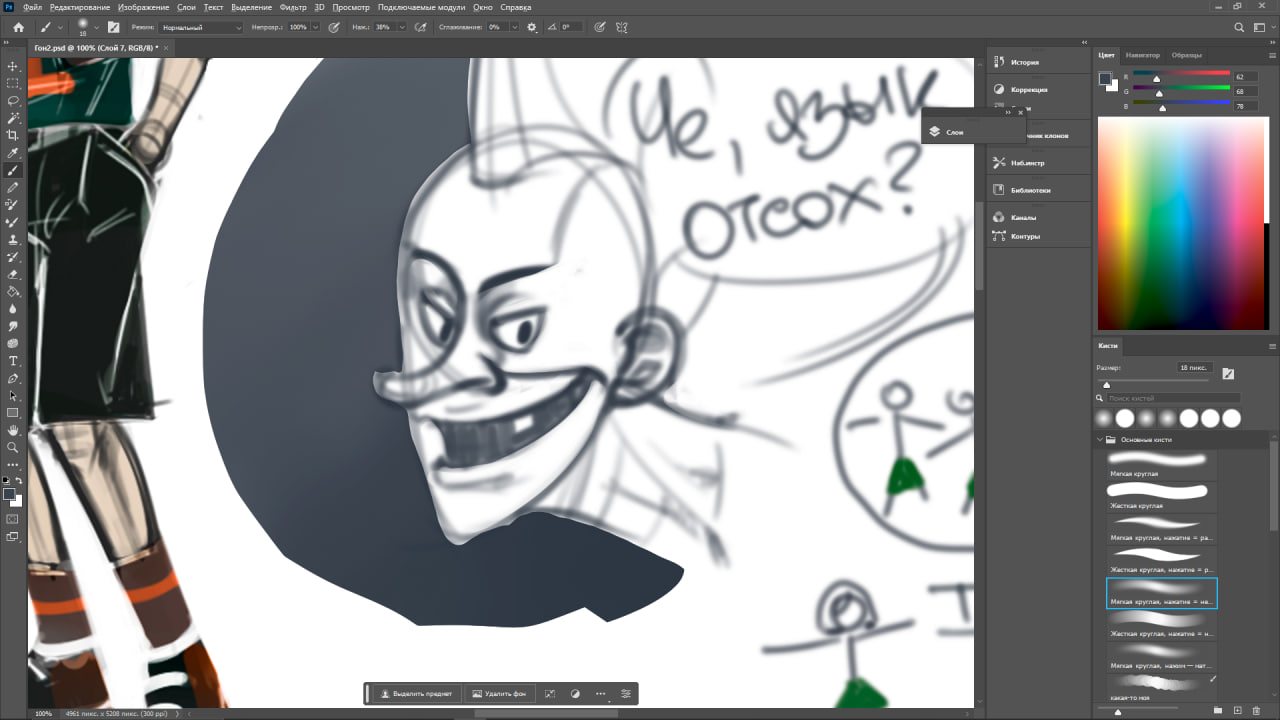Screen dimensions: 1280x720
Task: Select the Zoom magnifier tool
Action: tap(13, 447)
